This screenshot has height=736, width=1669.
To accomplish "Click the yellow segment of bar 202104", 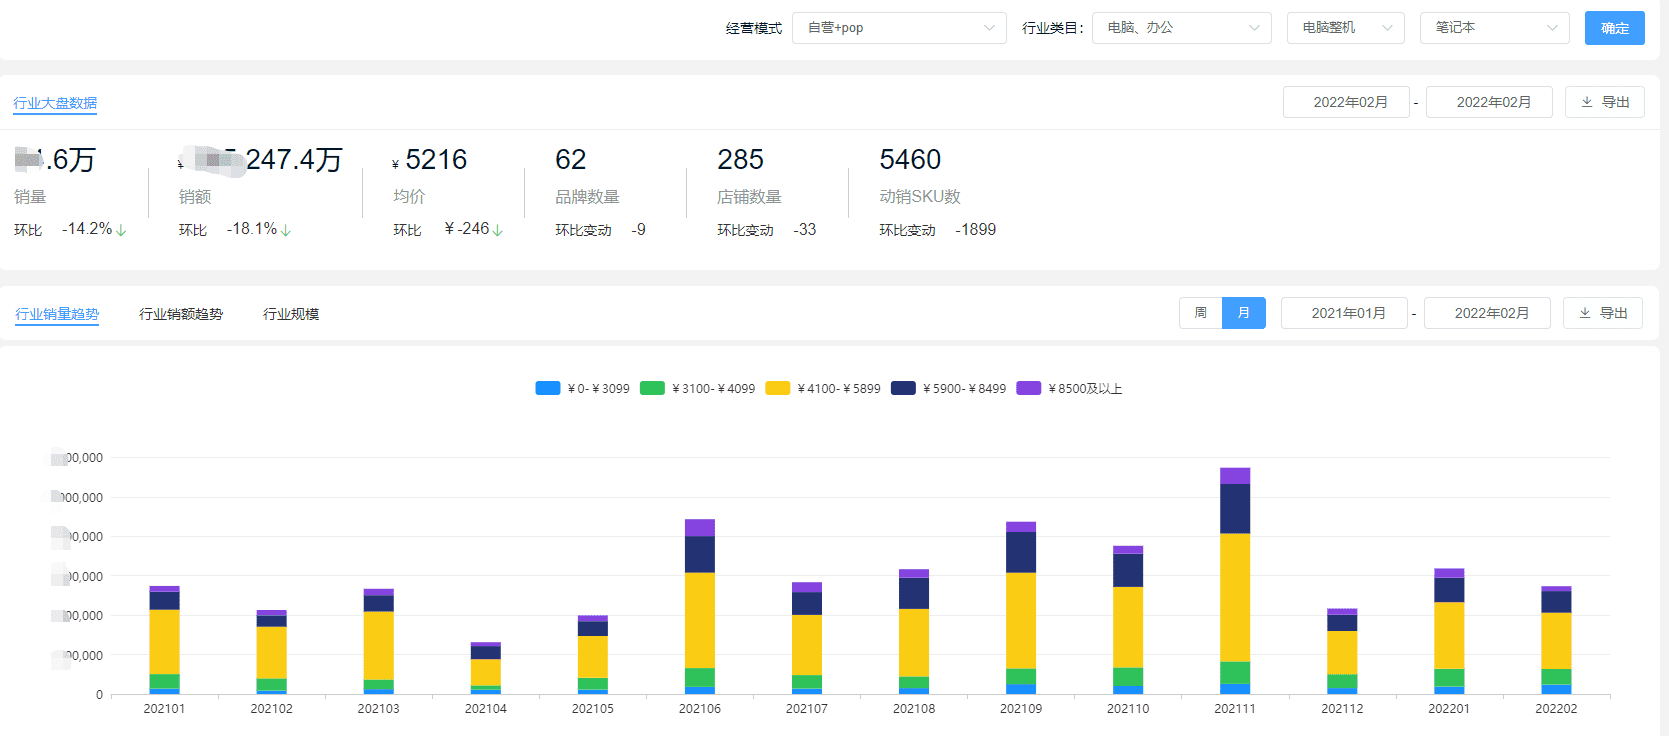I will 486,672.
